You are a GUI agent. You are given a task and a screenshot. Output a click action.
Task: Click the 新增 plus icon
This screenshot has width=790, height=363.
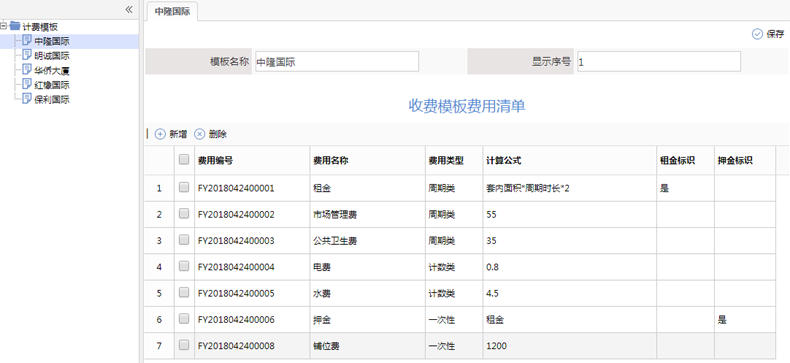(160, 134)
